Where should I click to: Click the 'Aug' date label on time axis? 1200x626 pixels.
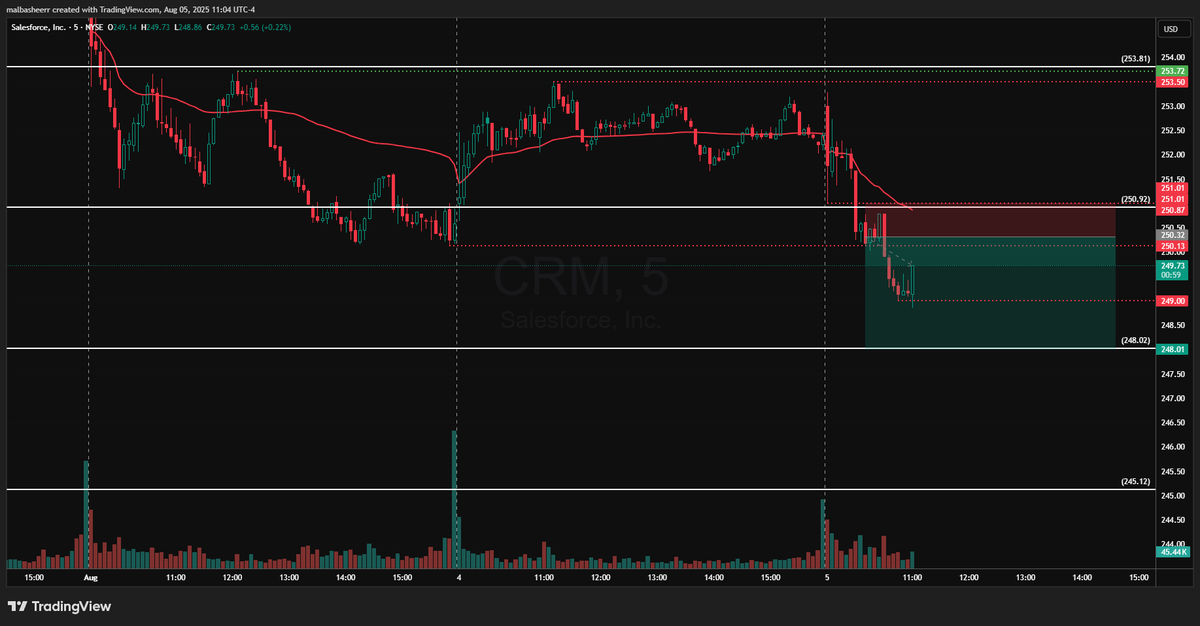click(90, 577)
